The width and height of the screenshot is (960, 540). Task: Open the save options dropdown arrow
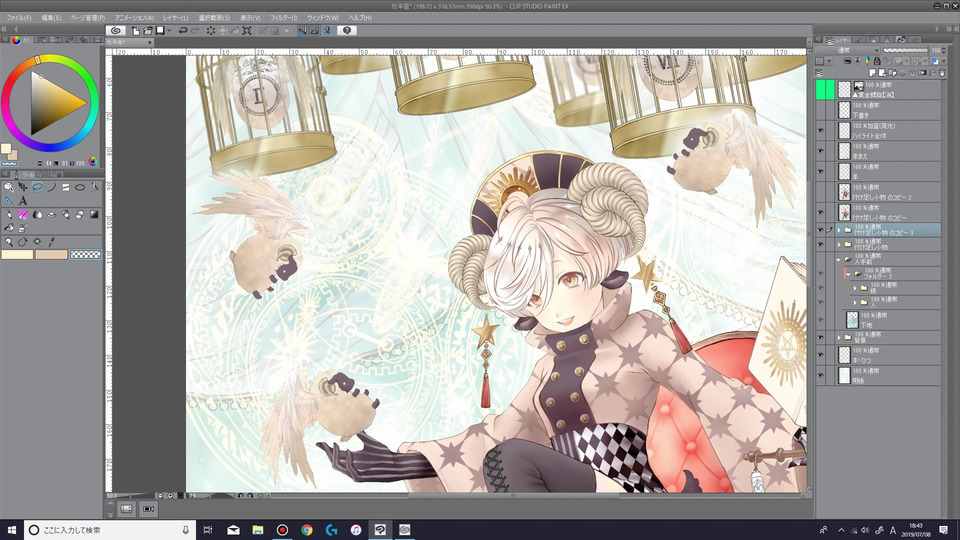[169, 31]
